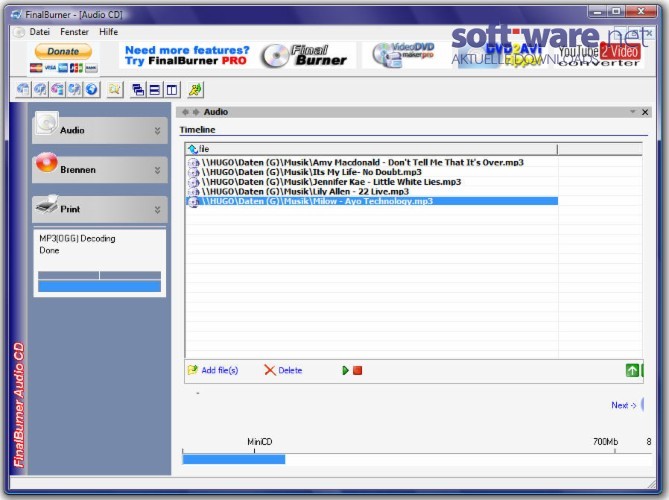The height and width of the screenshot is (500, 669).
Task: Click the file column header
Action: point(371,149)
